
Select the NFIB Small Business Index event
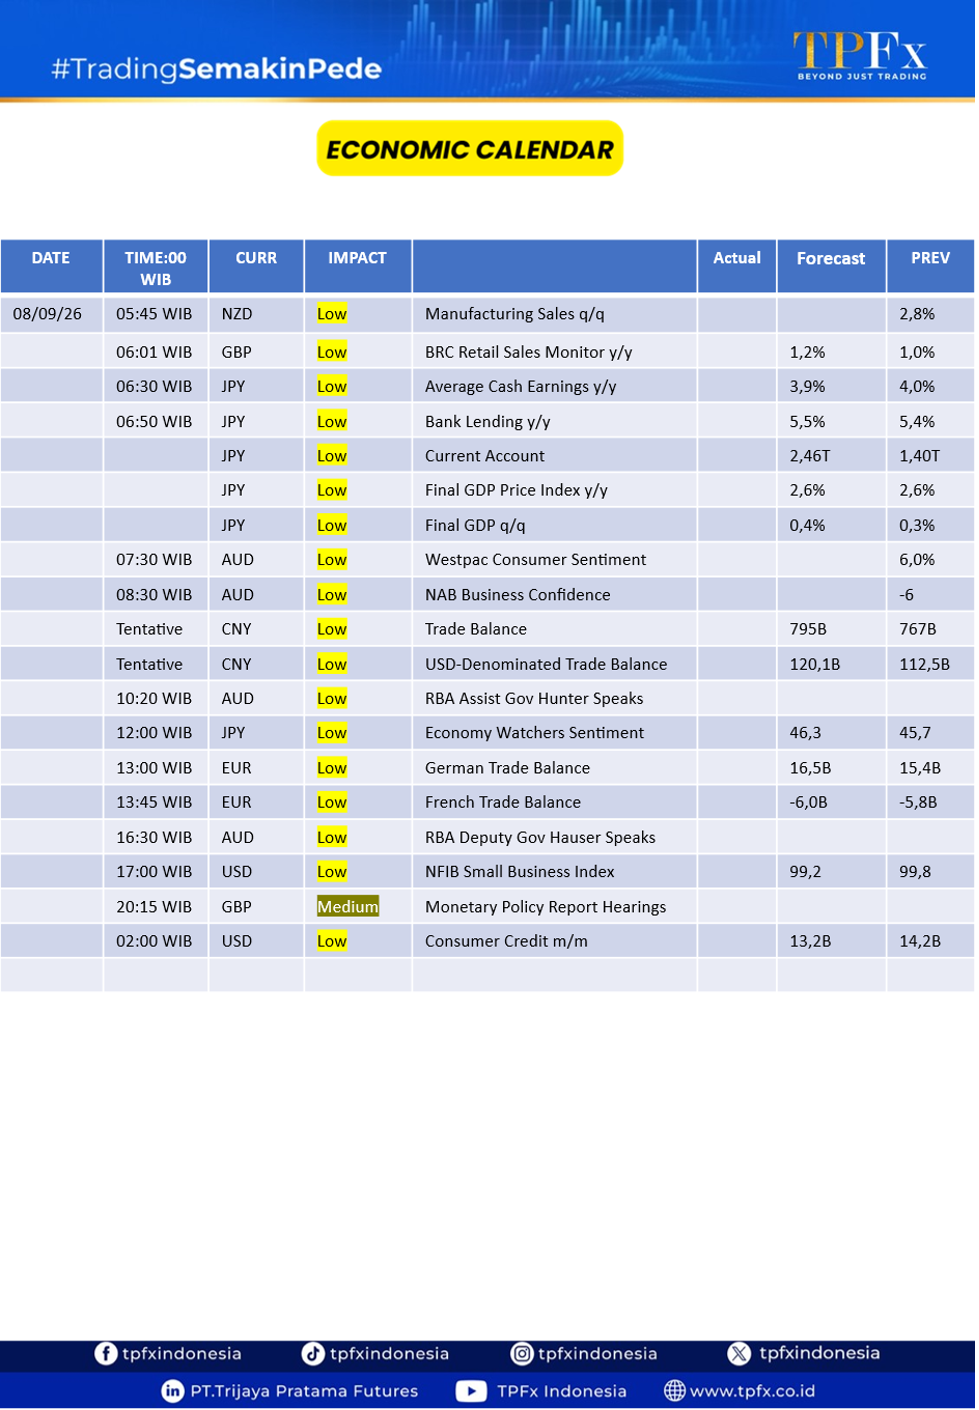pos(520,872)
